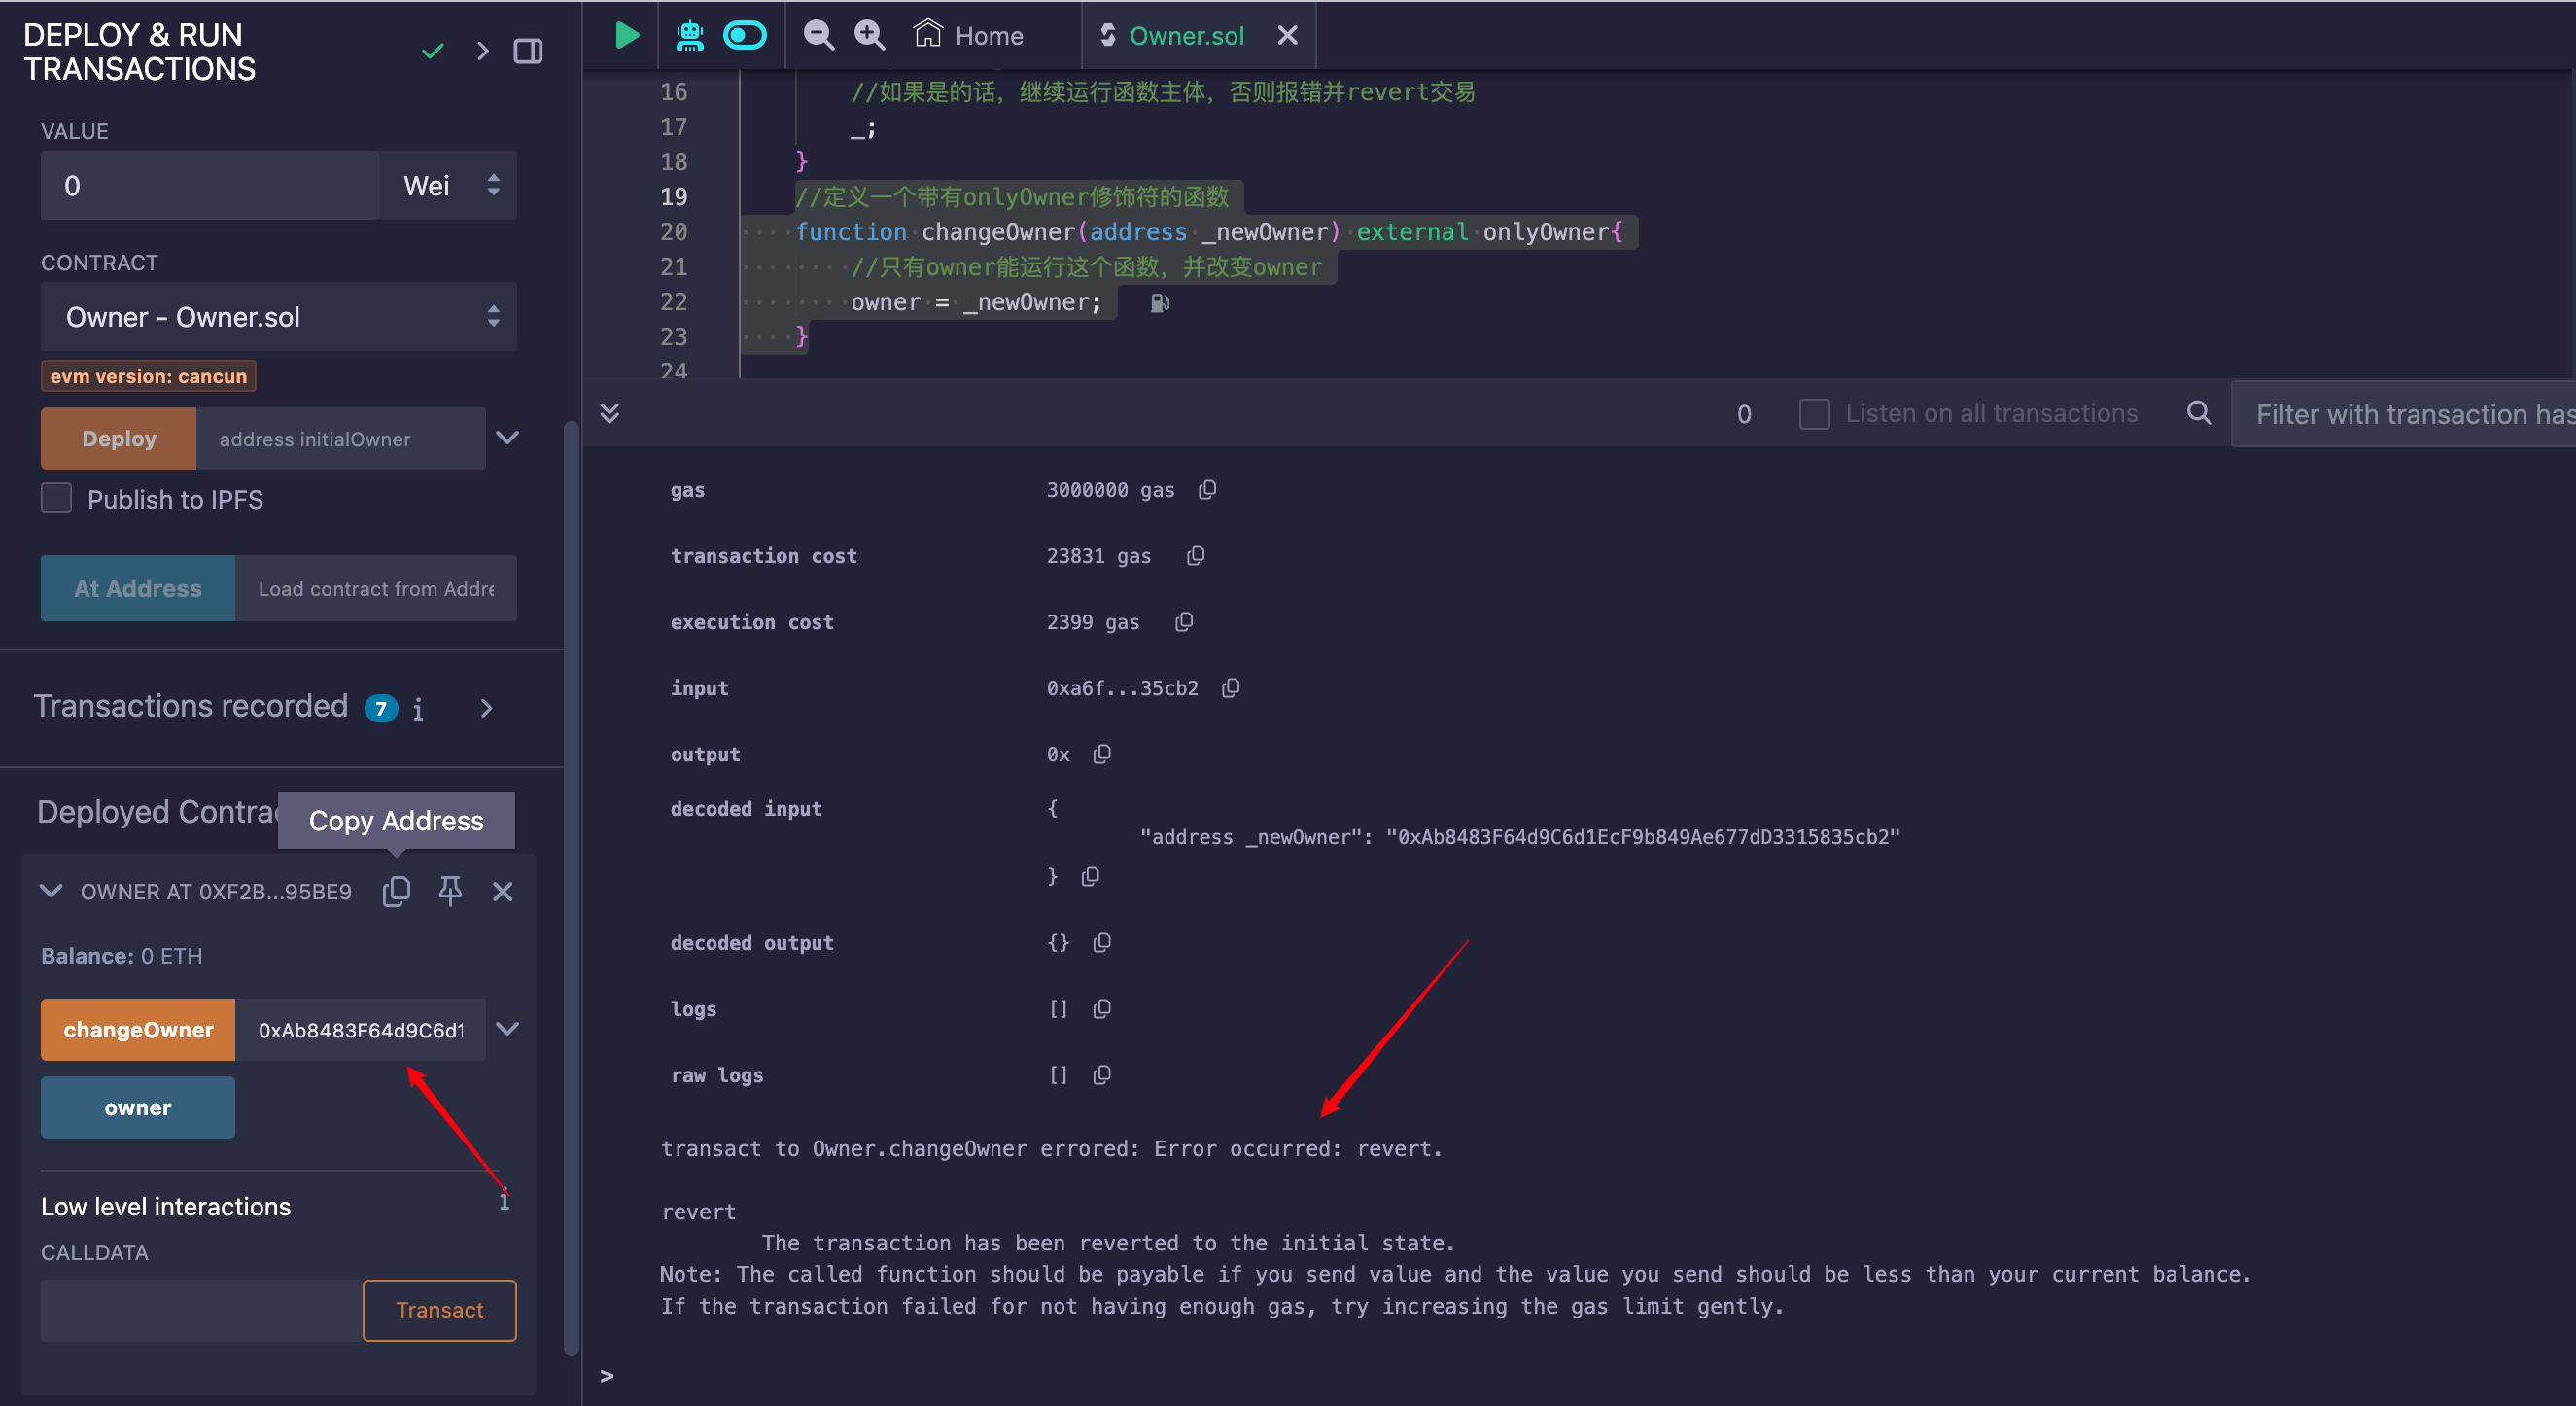Screen dimensions: 2576x1406
Task: Click the Transact button for calldata
Action: [x=440, y=1311]
